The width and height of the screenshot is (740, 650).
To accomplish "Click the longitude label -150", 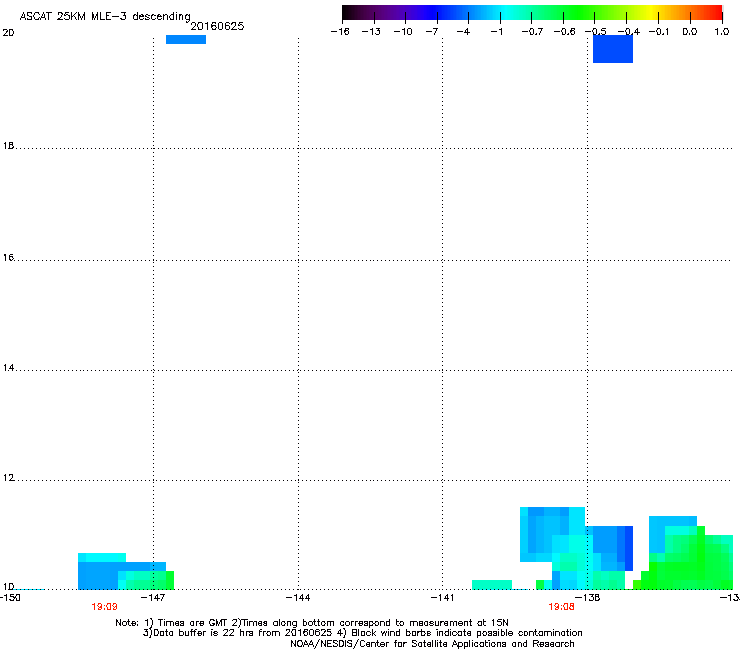I will 9,598.
